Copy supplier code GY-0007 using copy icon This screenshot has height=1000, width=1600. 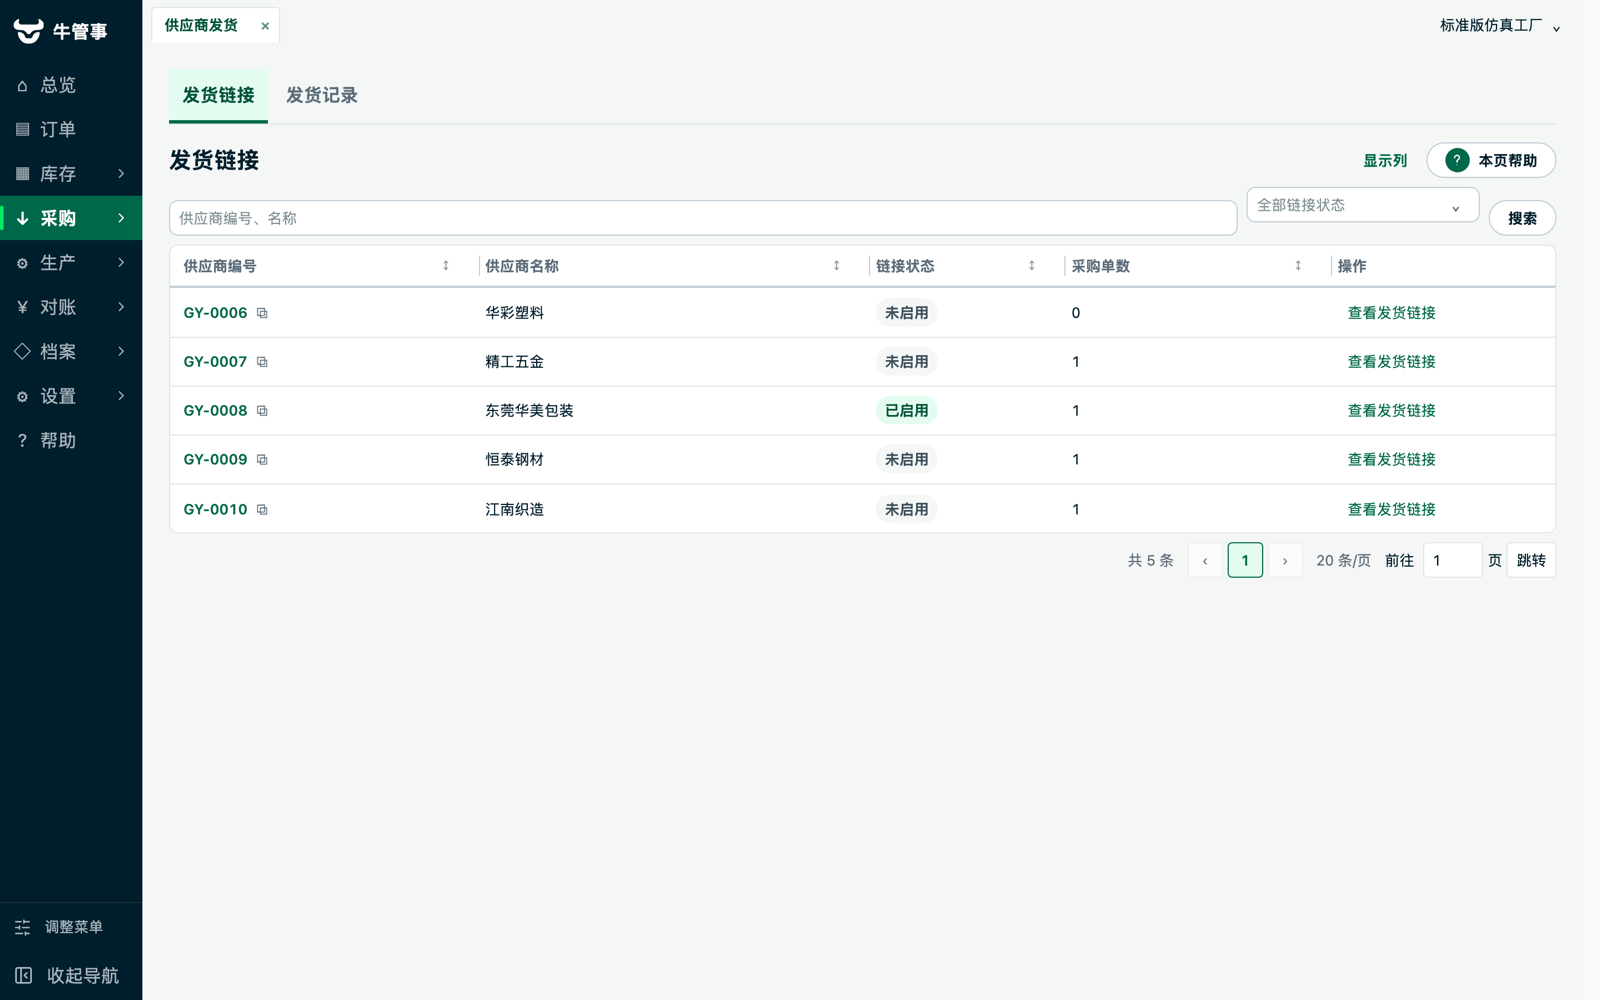click(x=262, y=362)
